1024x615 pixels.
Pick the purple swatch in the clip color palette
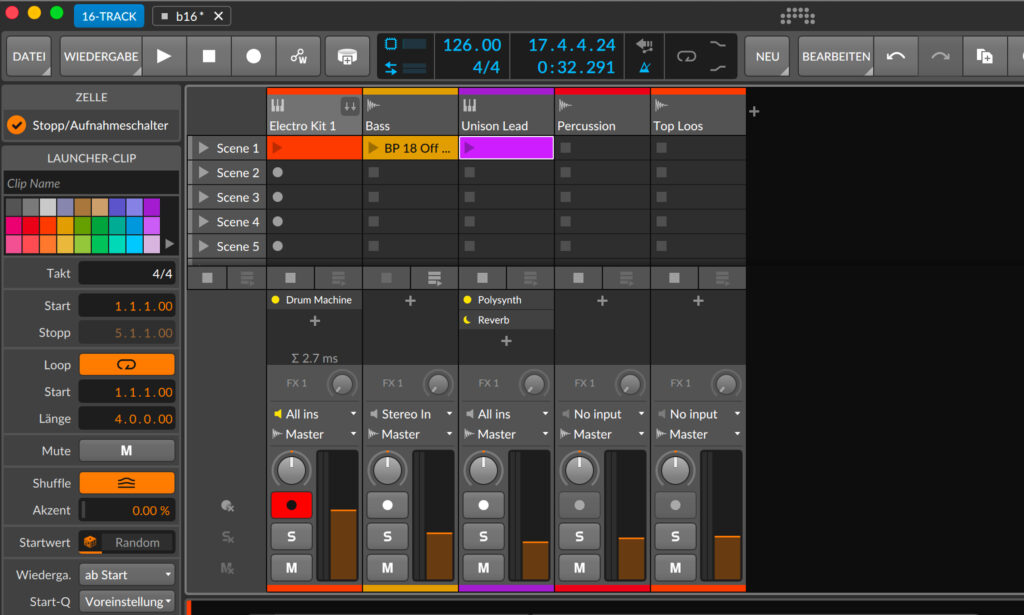point(152,207)
